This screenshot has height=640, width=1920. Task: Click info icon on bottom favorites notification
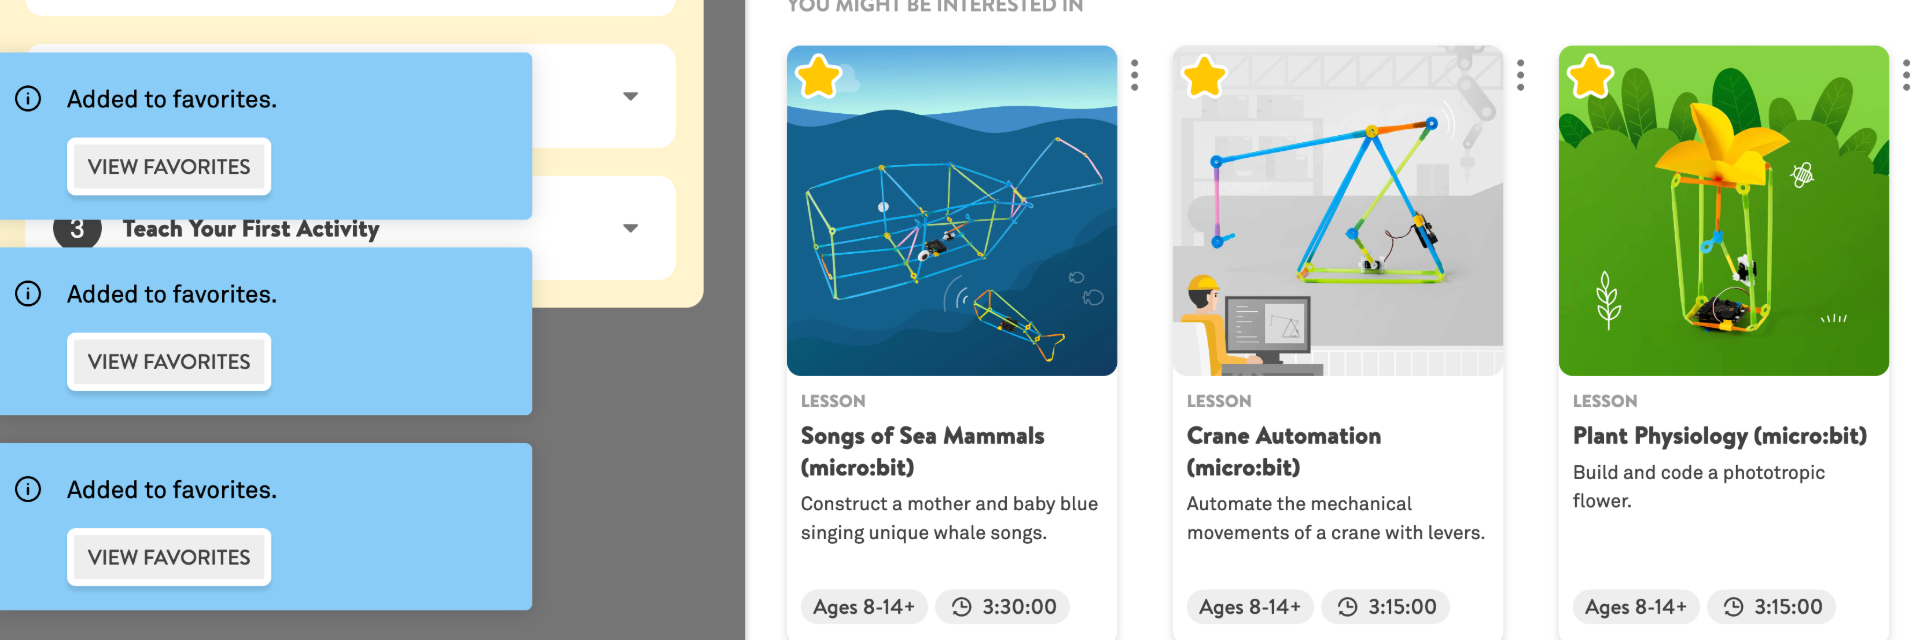[28, 489]
